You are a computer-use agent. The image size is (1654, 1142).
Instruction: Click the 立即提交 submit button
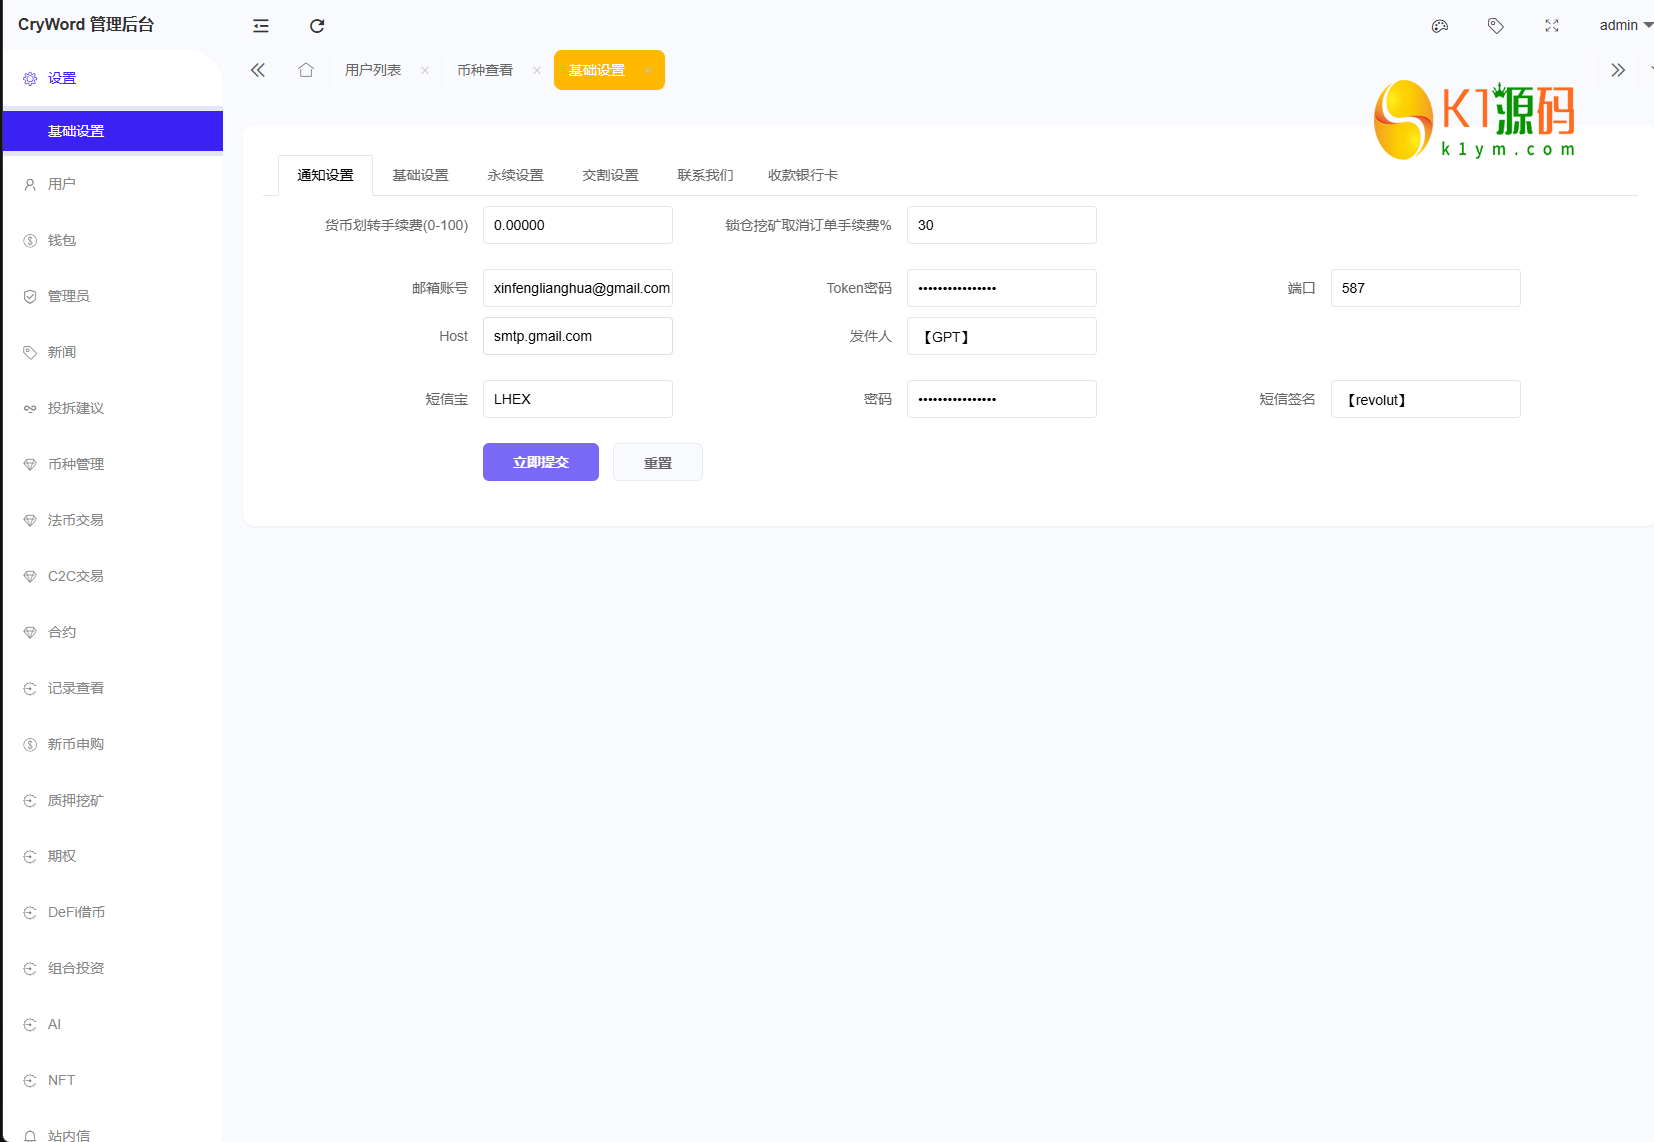(x=541, y=462)
